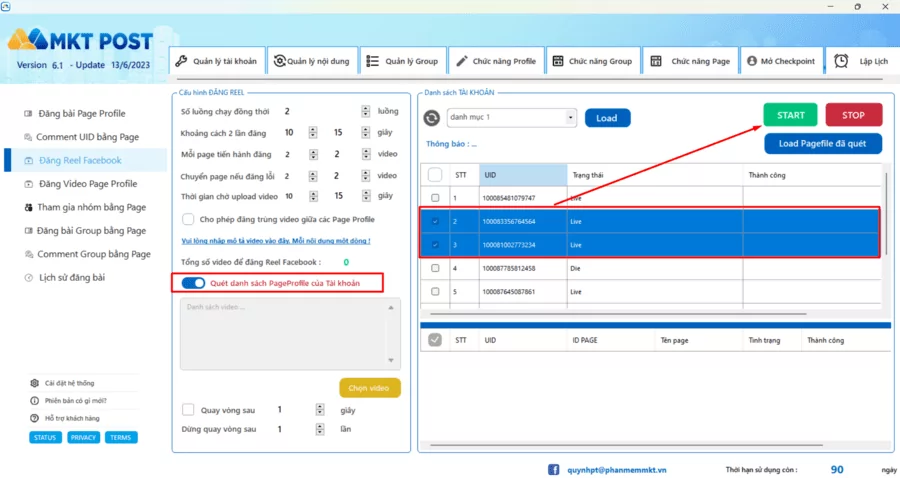Check Cho phép đăng trùng video checkbox
The width and height of the screenshot is (900, 478).
(x=188, y=219)
